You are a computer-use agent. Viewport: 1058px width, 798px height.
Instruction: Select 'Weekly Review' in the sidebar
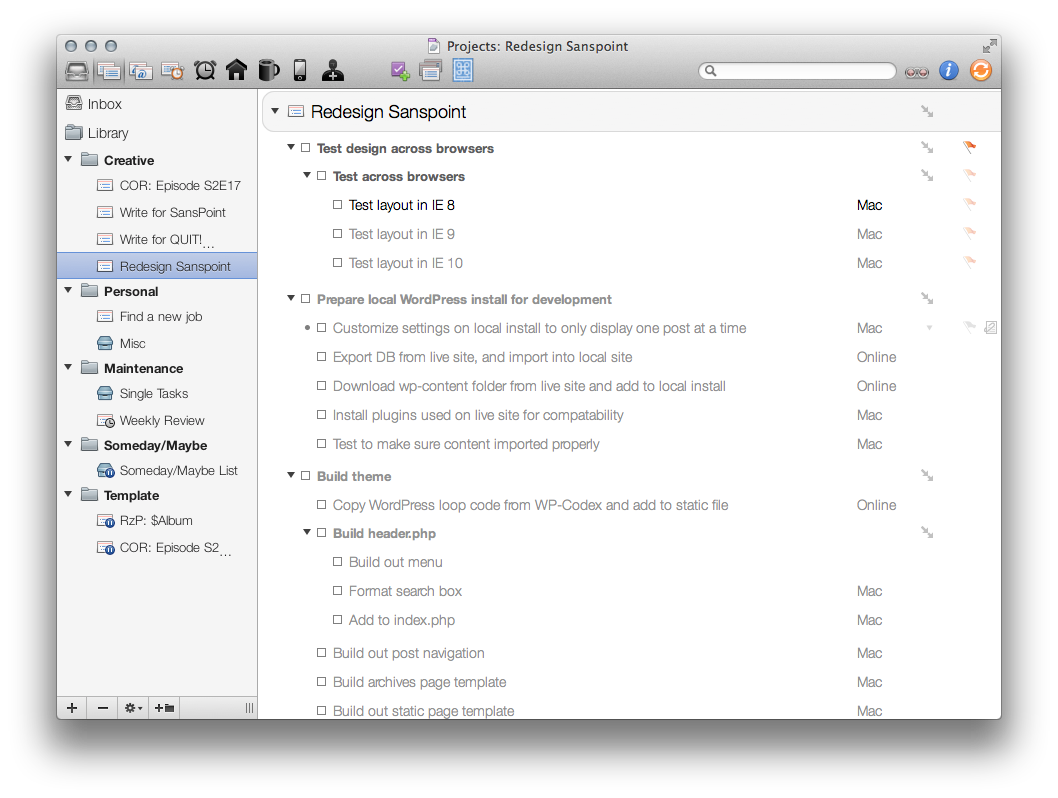(161, 421)
